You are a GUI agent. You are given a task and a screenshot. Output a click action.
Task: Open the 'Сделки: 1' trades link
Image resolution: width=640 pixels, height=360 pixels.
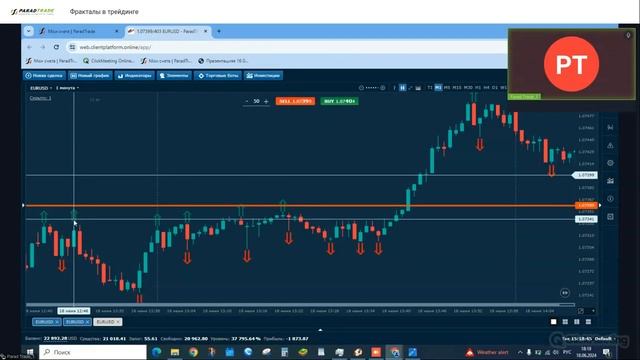[x=40, y=98]
